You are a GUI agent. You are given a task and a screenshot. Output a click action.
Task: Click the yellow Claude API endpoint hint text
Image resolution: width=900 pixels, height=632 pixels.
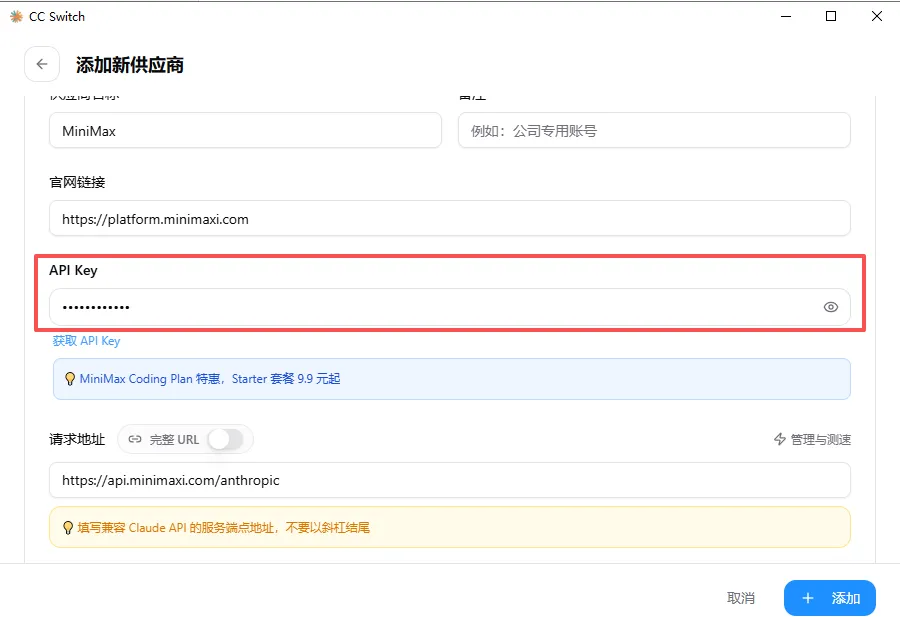[224, 528]
